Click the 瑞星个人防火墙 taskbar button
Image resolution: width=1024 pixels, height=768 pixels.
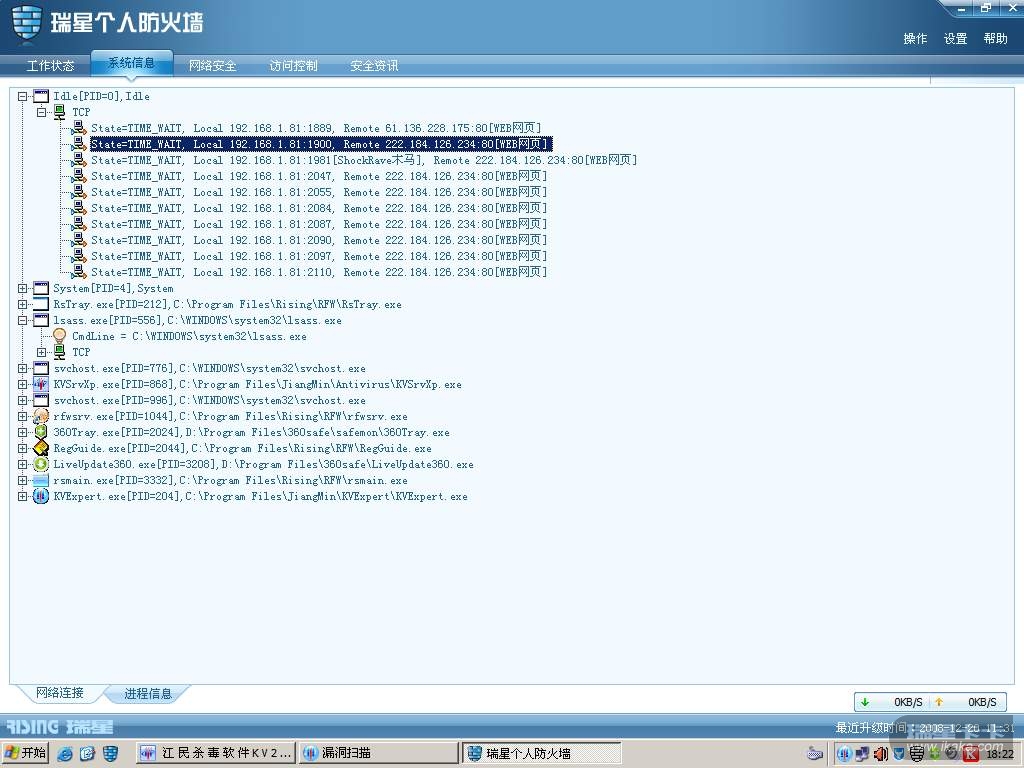541,754
